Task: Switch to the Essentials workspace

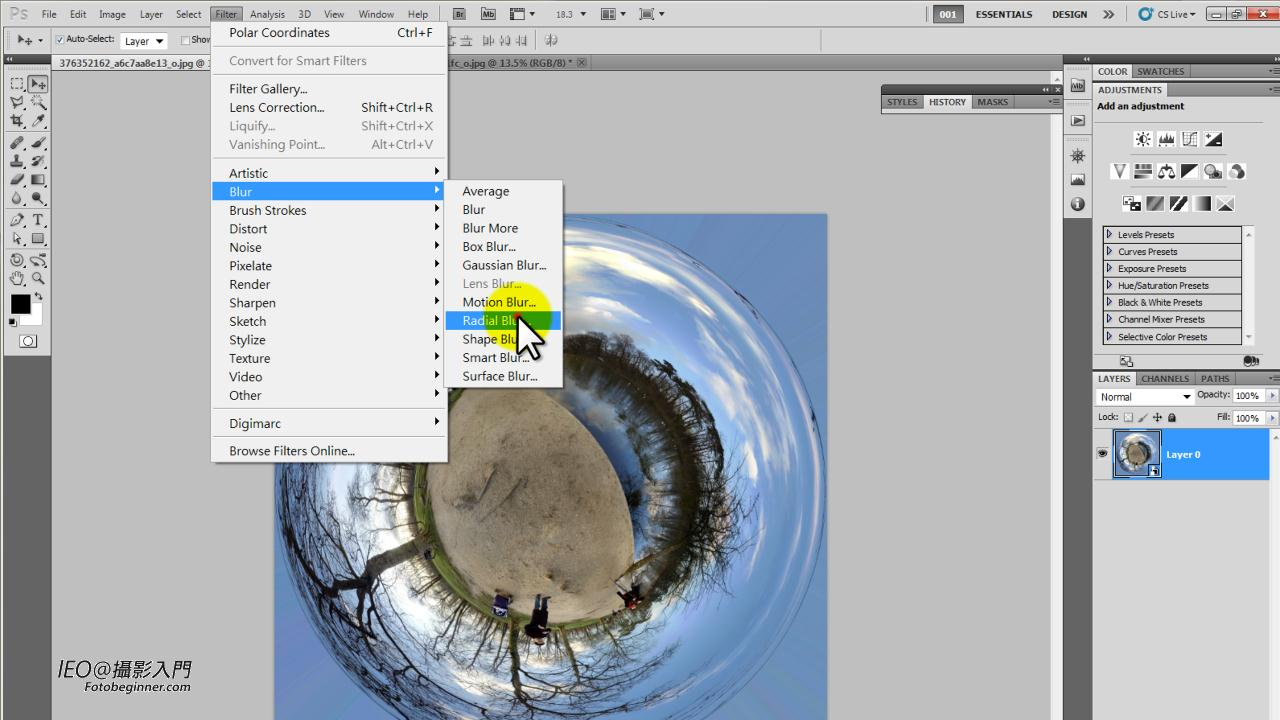Action: [x=1004, y=14]
